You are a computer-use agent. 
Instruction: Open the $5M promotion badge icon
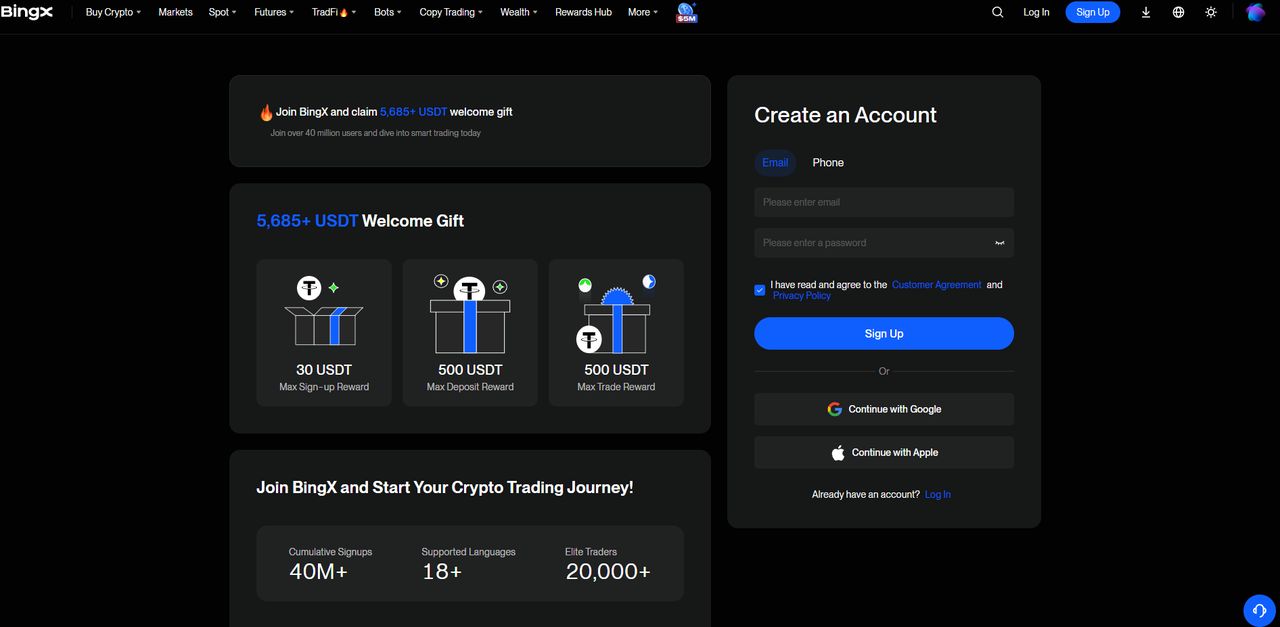(686, 12)
